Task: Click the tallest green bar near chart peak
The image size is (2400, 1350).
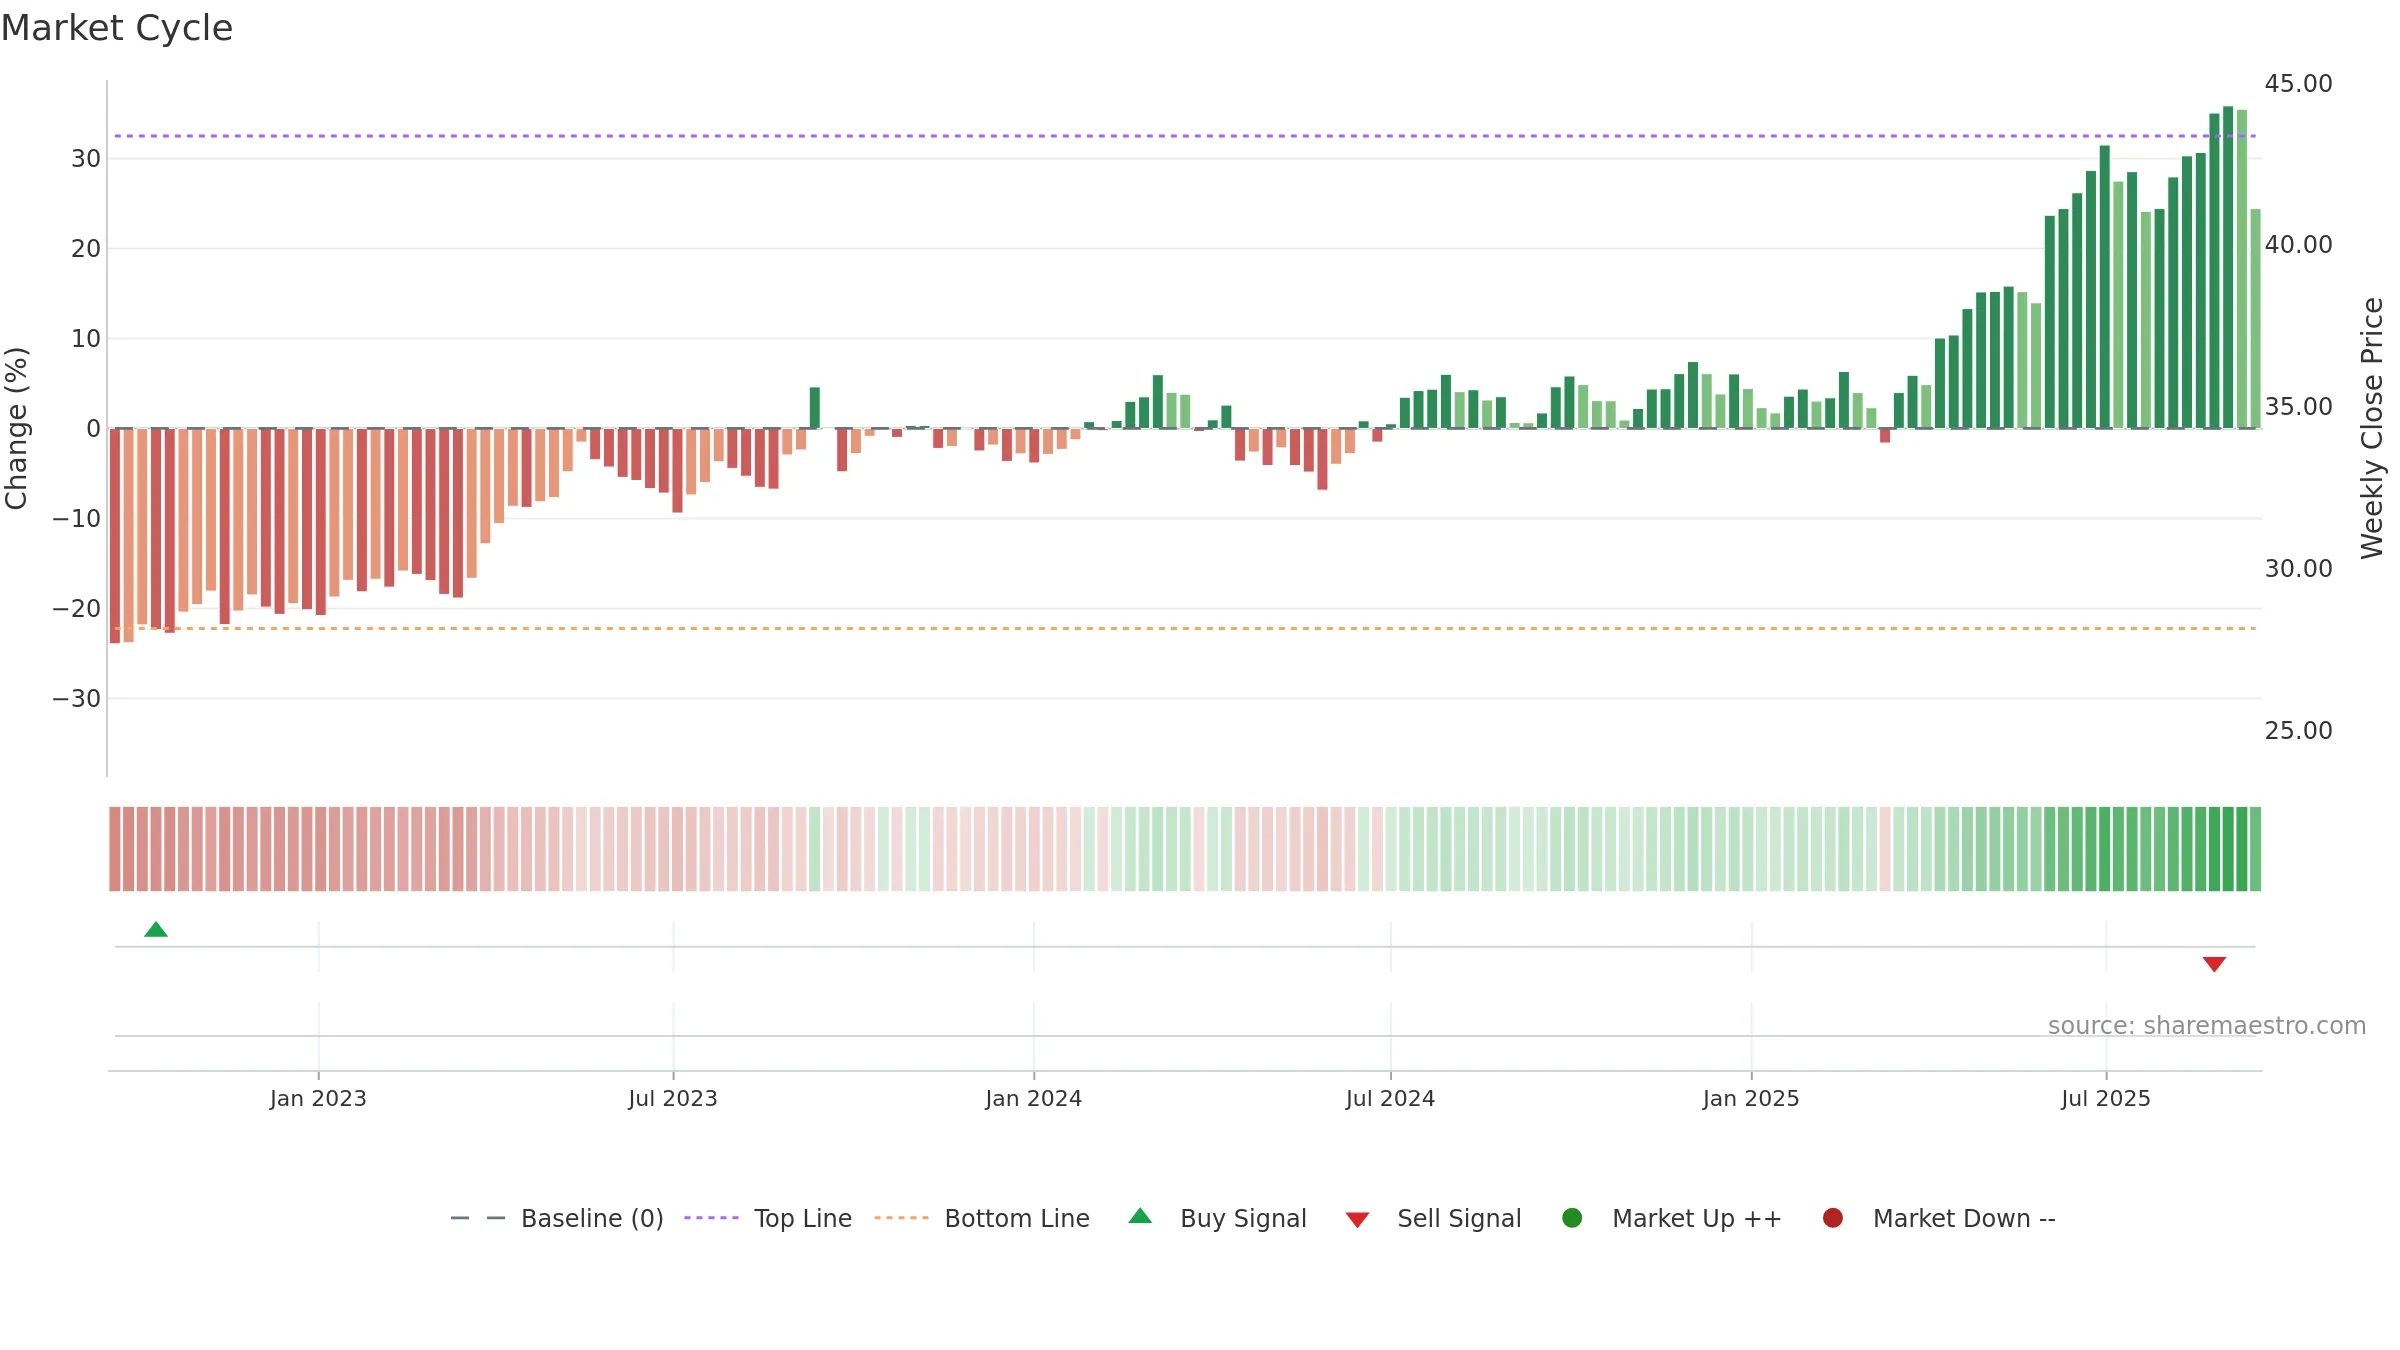Action: 2228,267
